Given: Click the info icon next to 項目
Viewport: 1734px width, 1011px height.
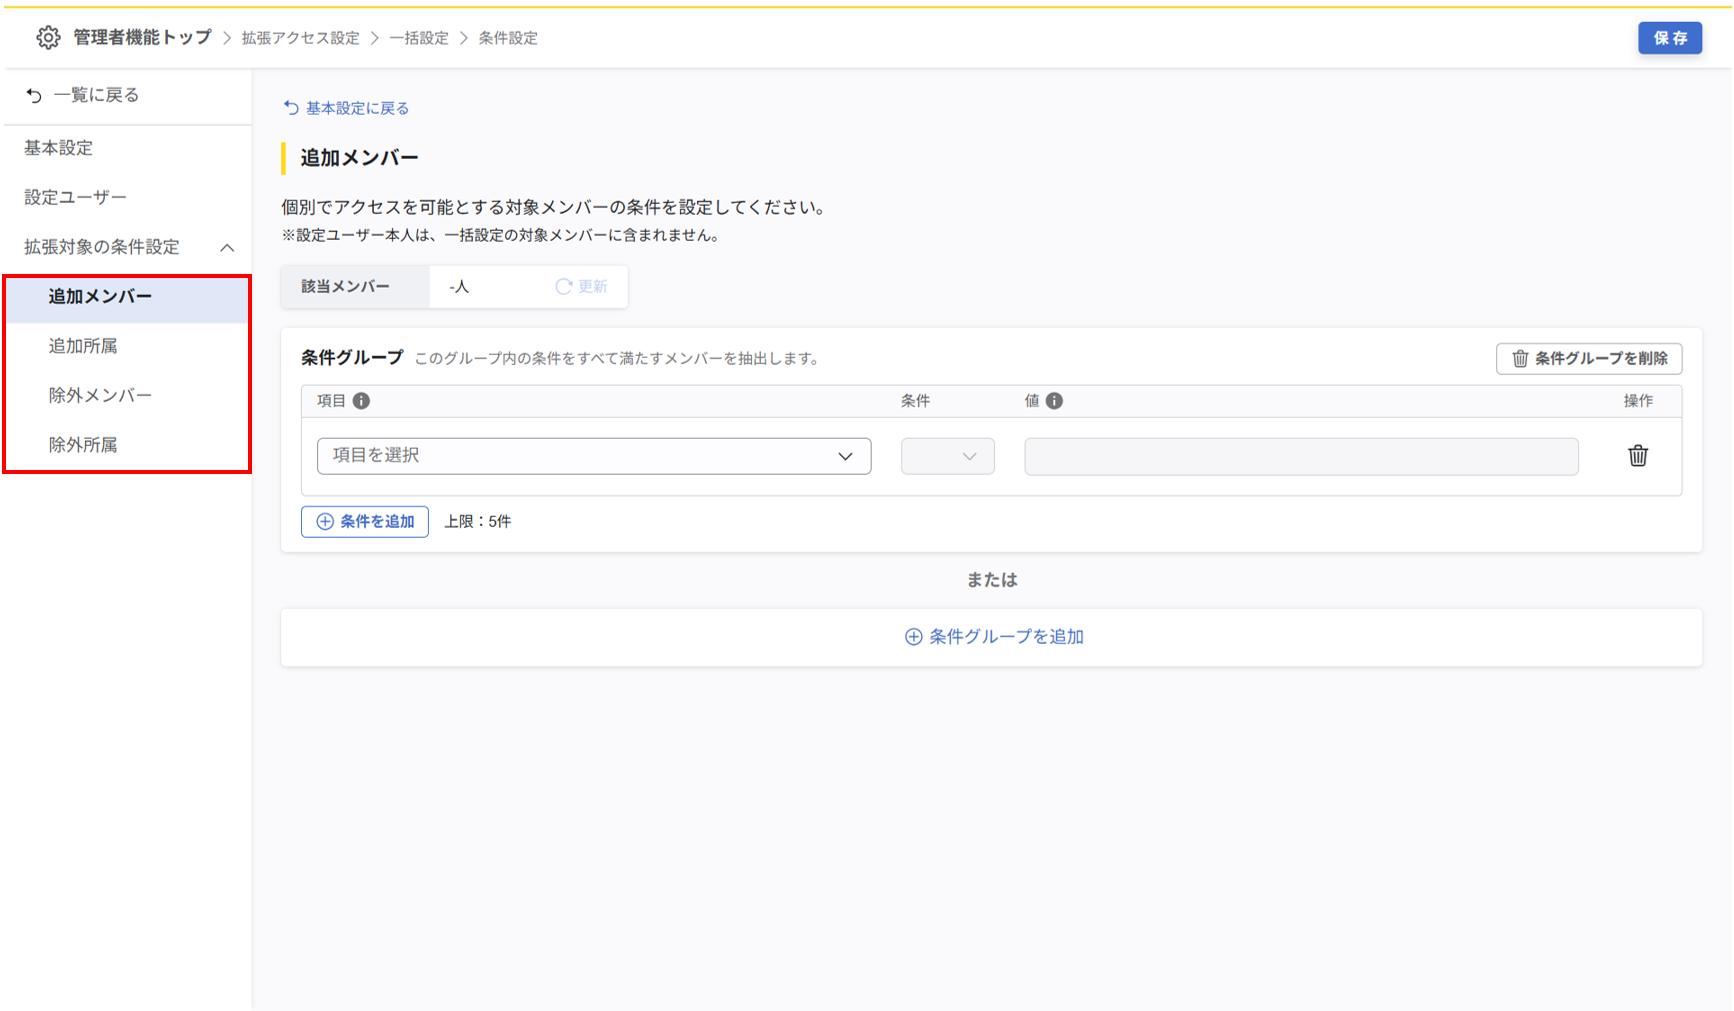Looking at the screenshot, I should (361, 401).
